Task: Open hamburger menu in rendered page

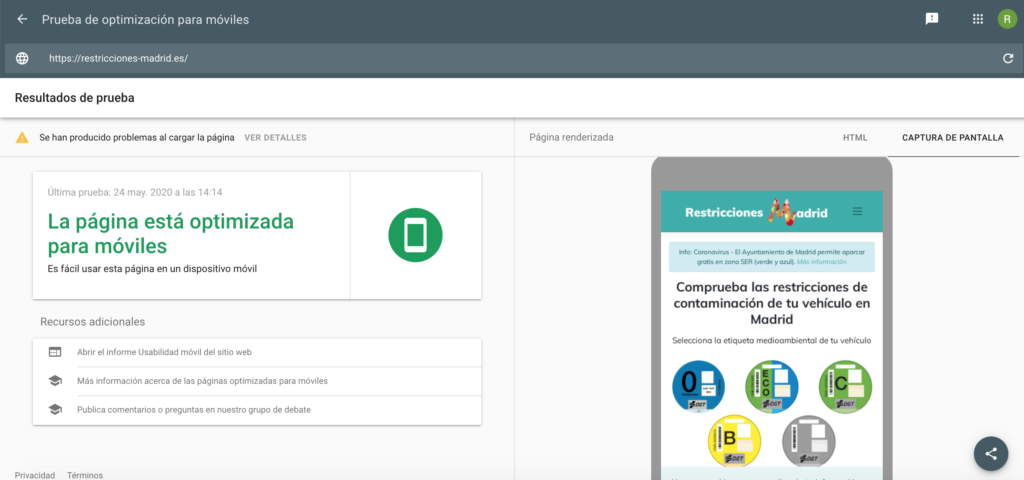Action: coord(857,212)
